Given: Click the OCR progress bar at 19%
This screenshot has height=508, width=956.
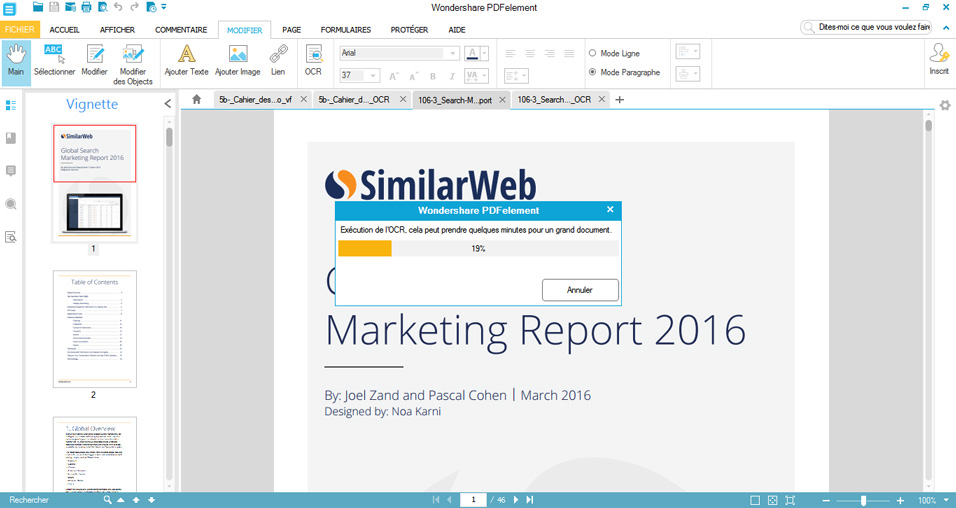Looking at the screenshot, I should point(479,248).
